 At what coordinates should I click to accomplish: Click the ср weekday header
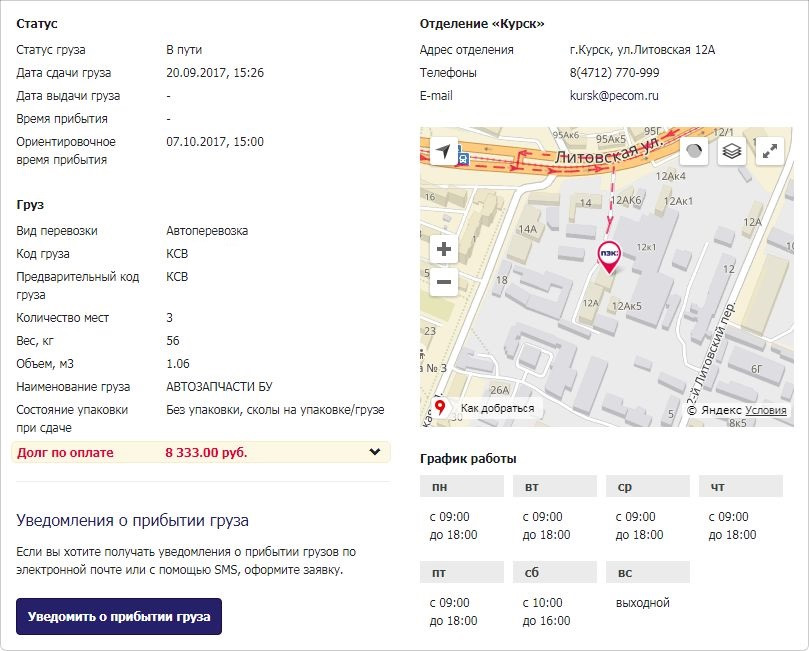point(648,486)
